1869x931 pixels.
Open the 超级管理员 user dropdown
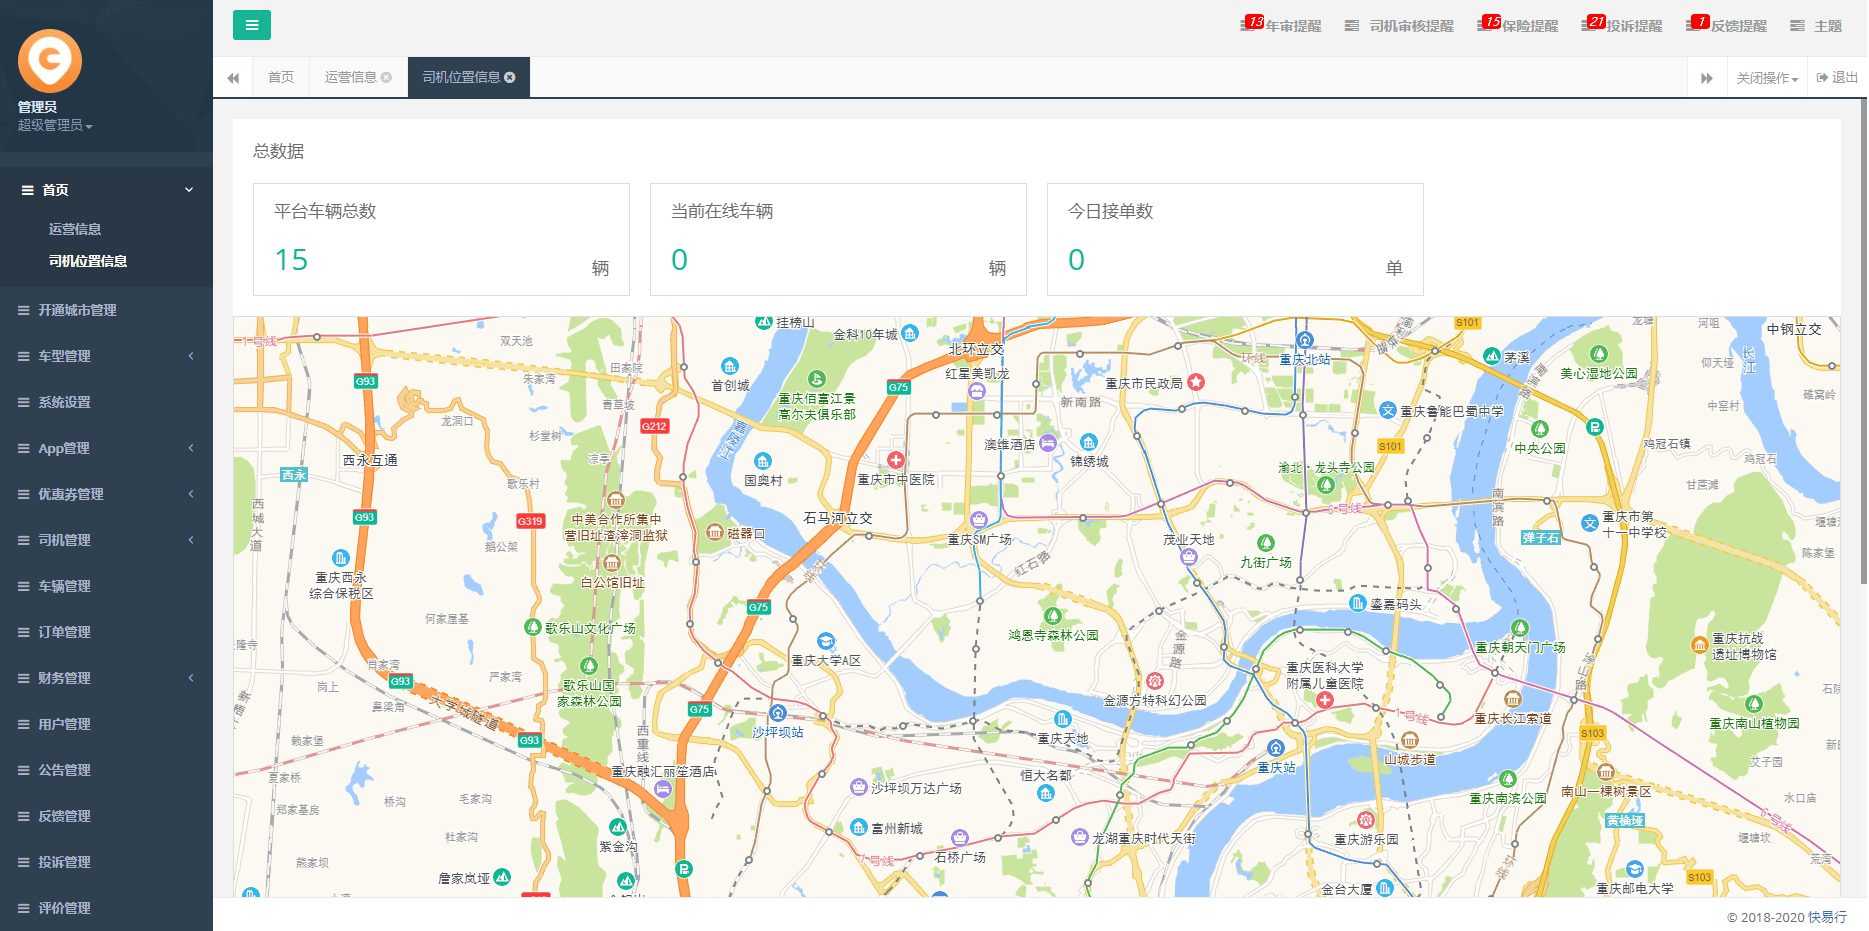[x=55, y=125]
